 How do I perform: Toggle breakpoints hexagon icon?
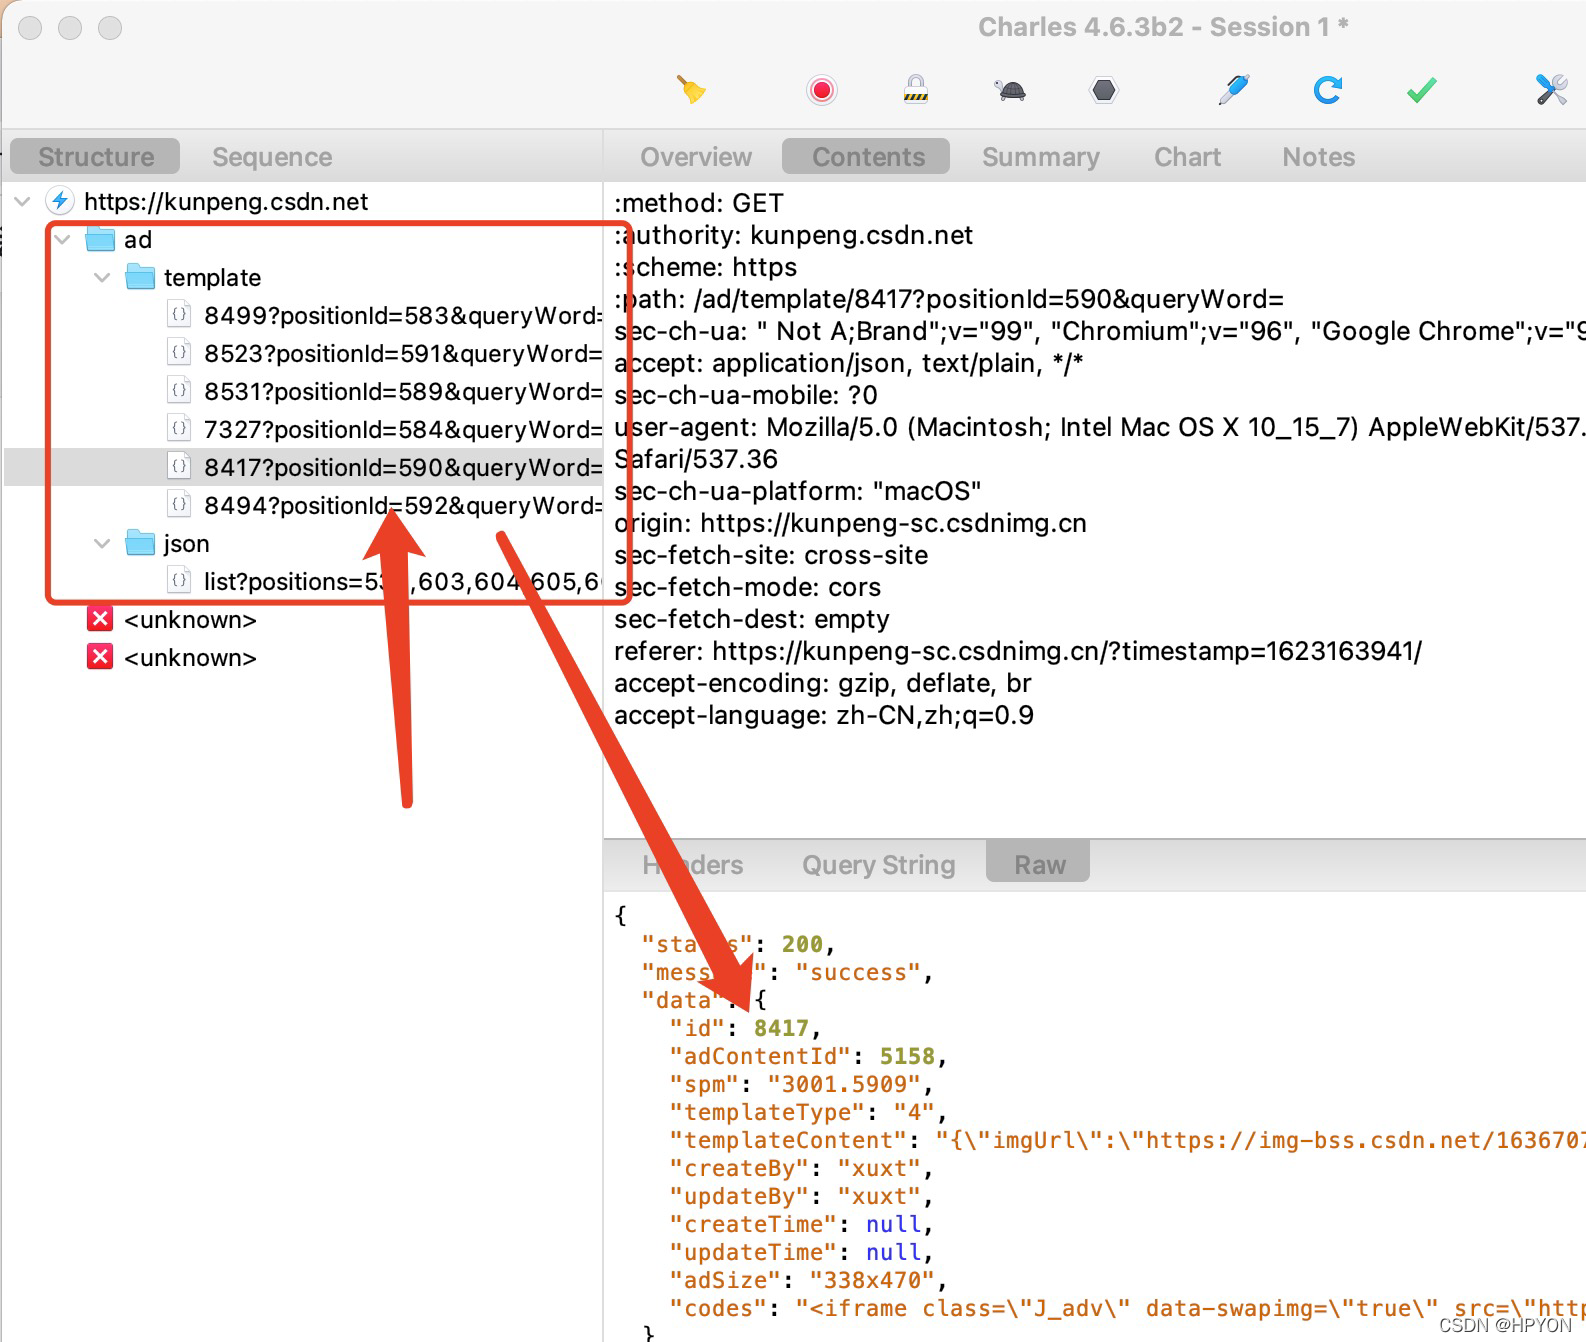(x=1104, y=91)
